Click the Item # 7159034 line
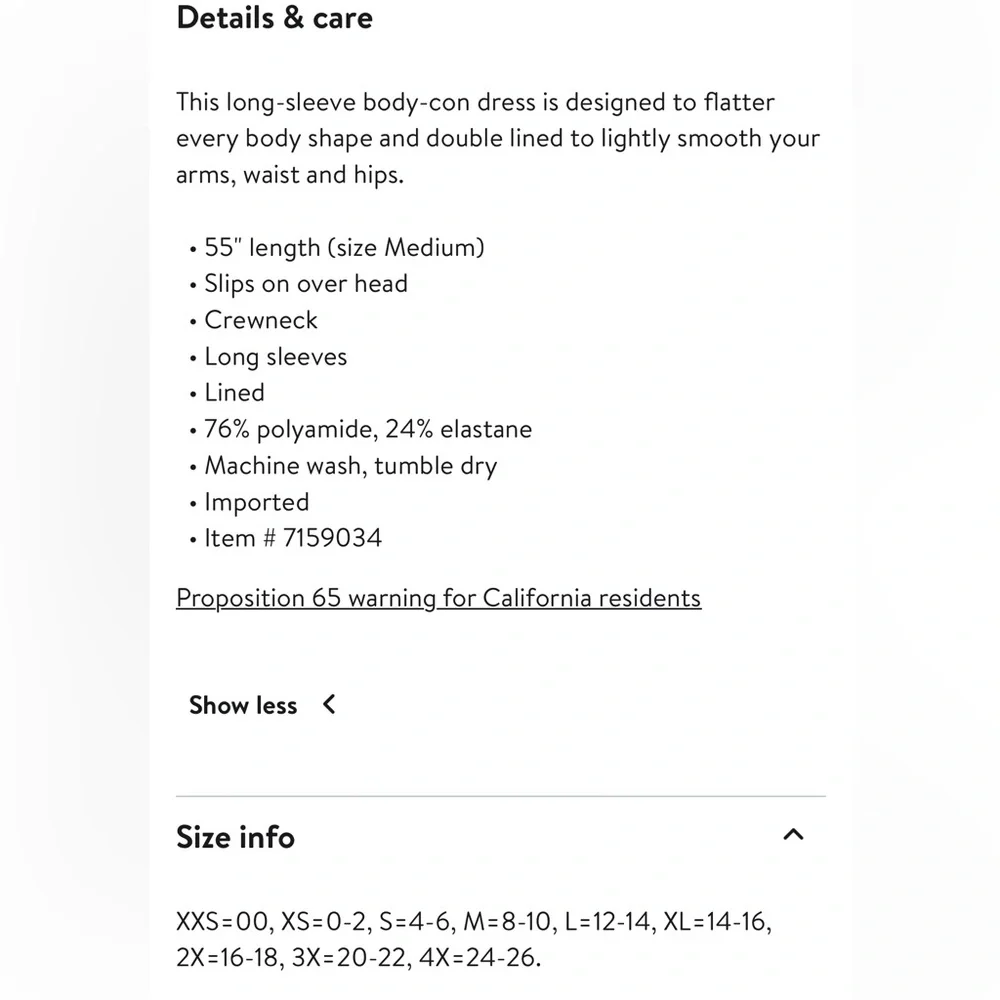The height and width of the screenshot is (1000, 1000). point(292,538)
